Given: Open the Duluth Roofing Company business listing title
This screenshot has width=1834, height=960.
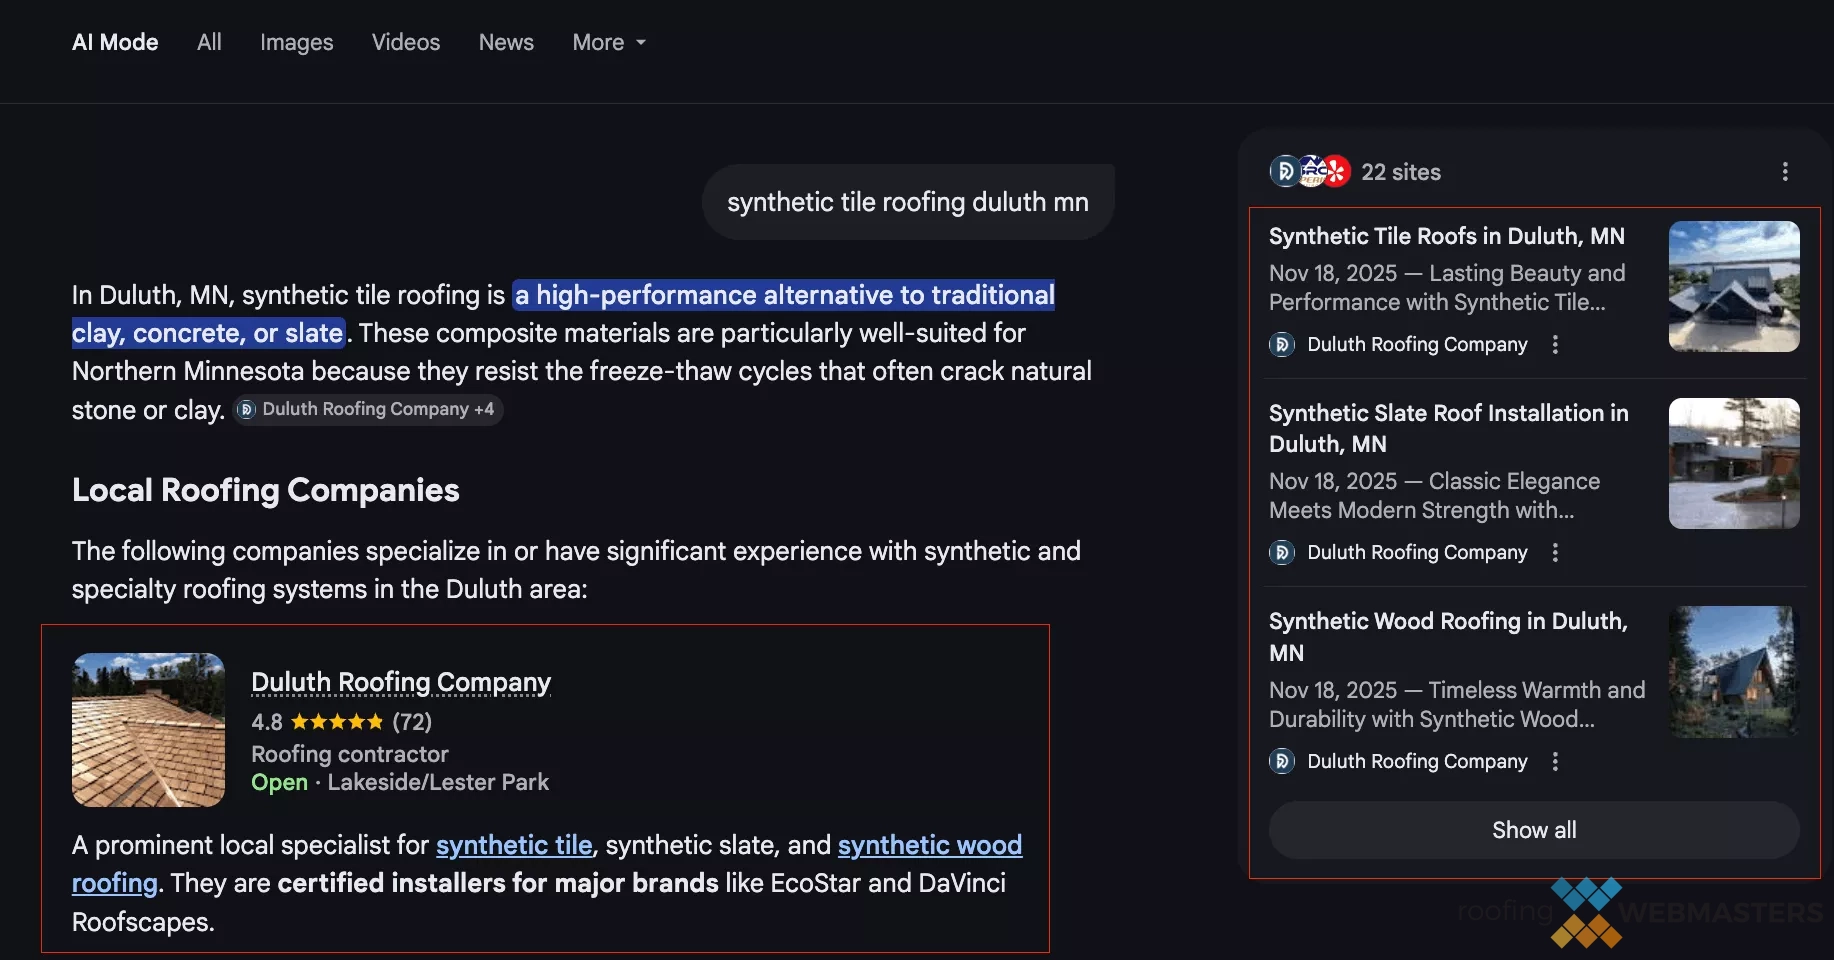Looking at the screenshot, I should [401, 682].
